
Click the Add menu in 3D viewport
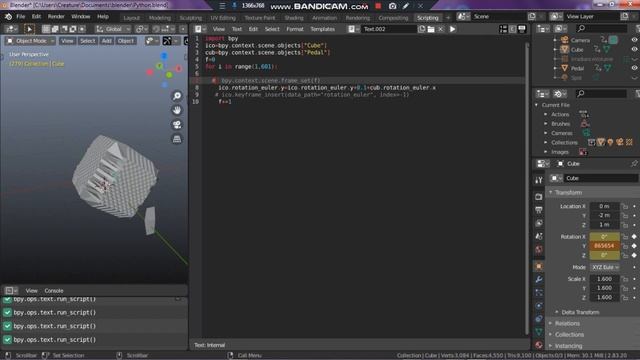click(x=107, y=41)
